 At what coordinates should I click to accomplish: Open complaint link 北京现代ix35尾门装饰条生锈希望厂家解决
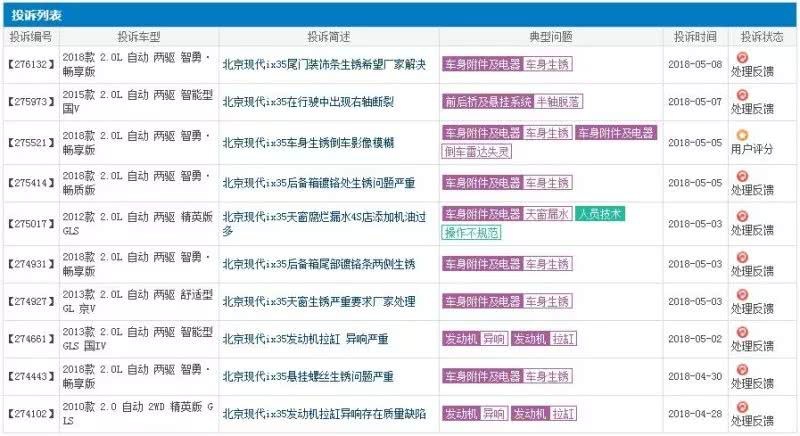[323, 65]
